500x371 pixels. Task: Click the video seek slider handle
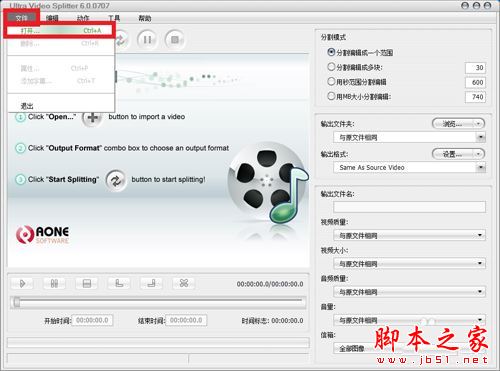16,302
